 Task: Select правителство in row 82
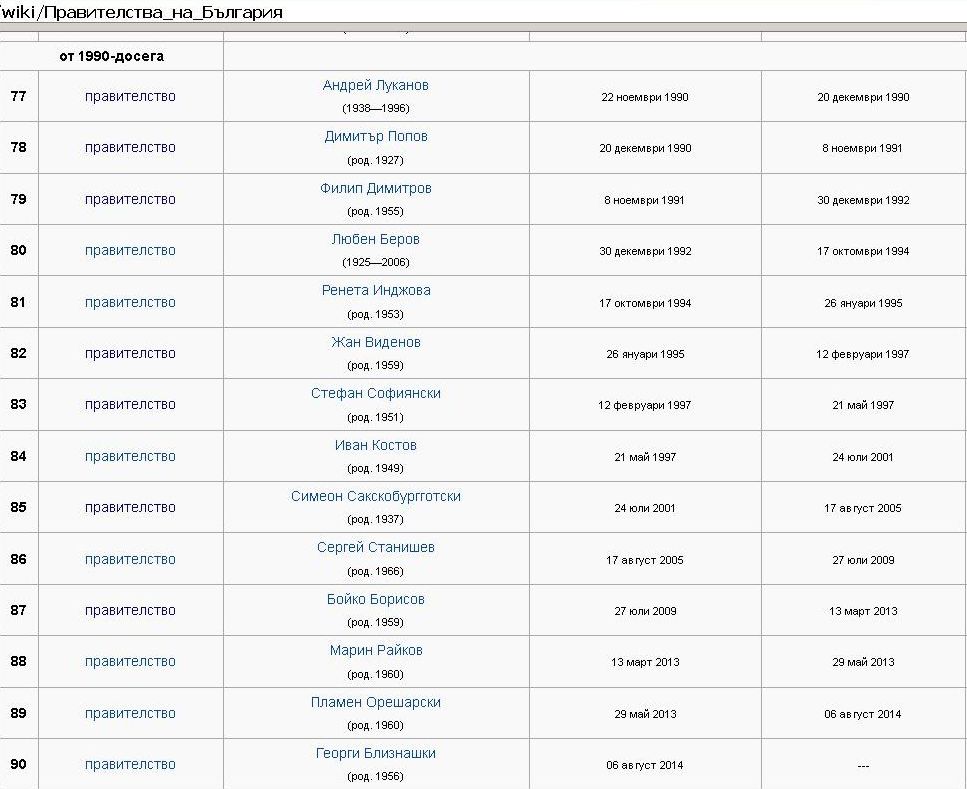(x=130, y=354)
